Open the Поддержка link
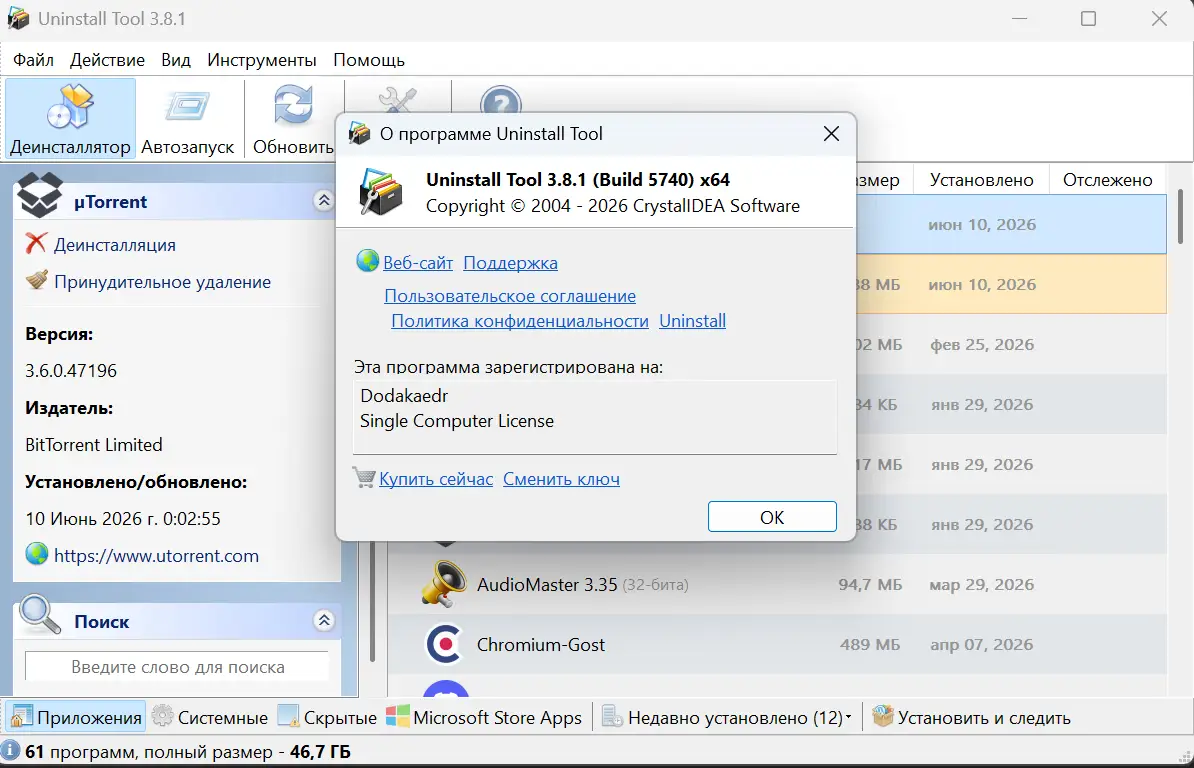The width and height of the screenshot is (1194, 768). [x=510, y=263]
